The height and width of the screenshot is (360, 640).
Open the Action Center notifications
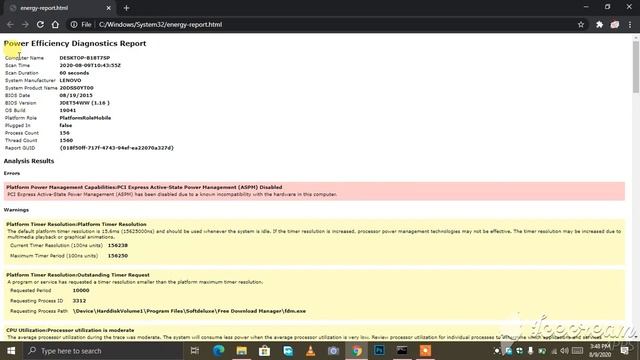624,351
